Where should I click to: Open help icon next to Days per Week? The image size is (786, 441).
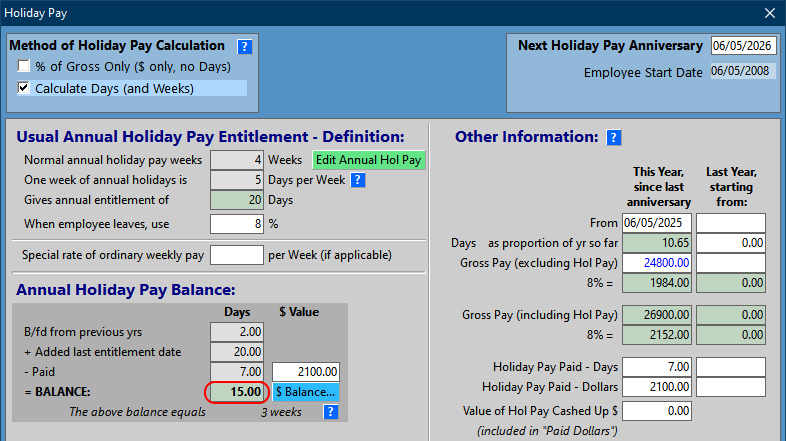tap(357, 180)
